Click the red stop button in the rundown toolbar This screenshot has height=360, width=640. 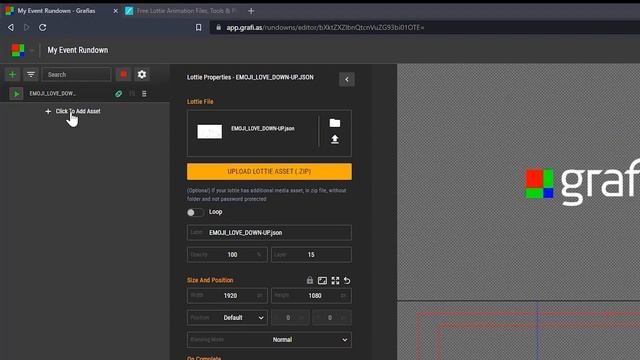click(x=123, y=74)
